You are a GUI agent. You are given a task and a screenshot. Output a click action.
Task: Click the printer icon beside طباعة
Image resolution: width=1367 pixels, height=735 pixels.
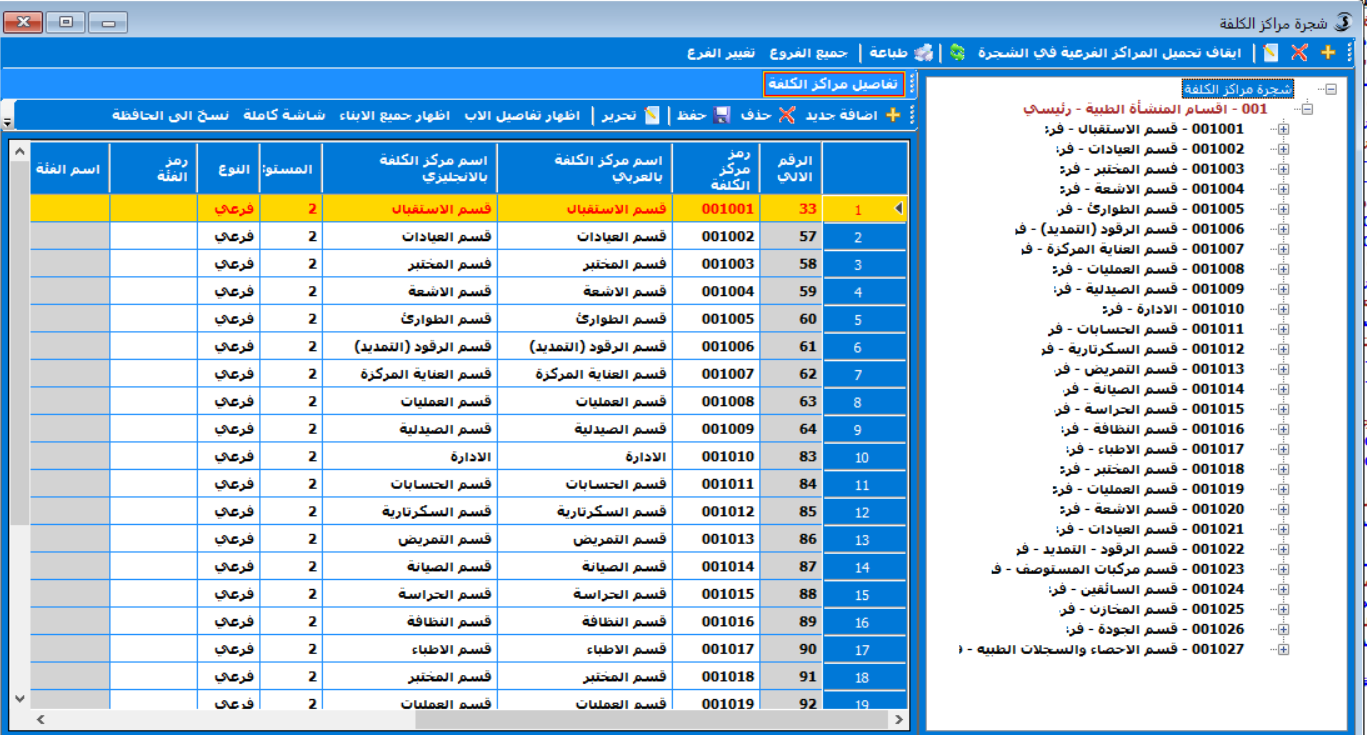(x=924, y=52)
